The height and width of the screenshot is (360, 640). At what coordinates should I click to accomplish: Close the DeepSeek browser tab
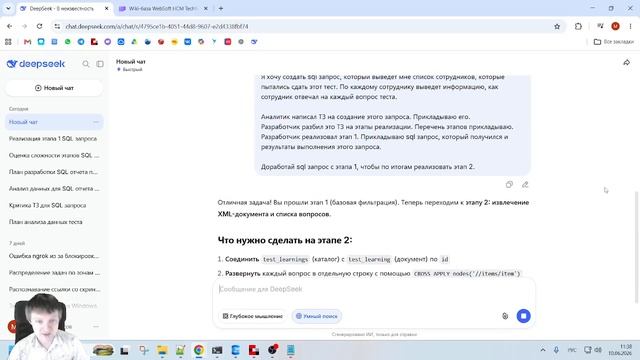coord(107,8)
